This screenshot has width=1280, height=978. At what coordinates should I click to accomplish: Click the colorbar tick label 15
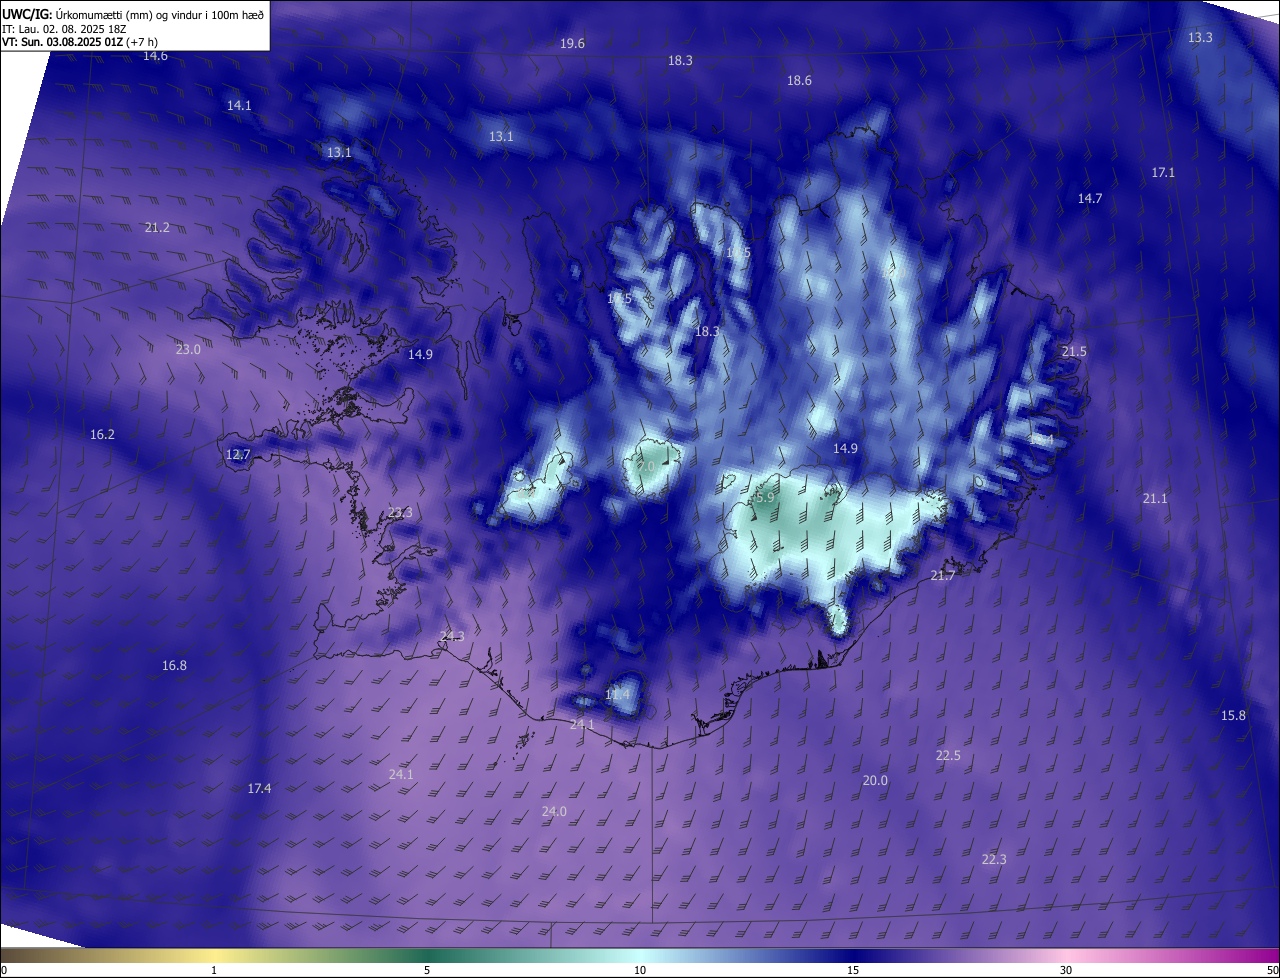tap(853, 970)
